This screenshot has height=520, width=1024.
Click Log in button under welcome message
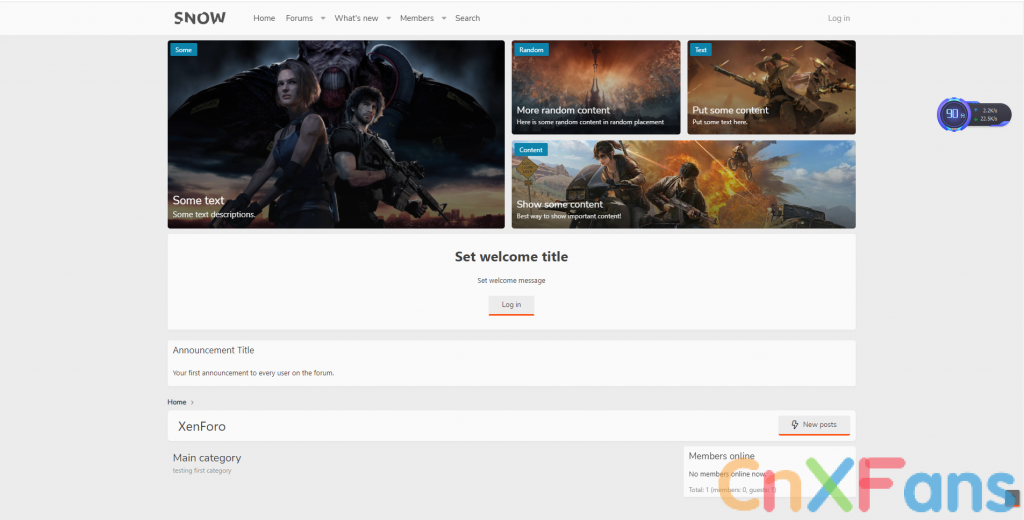tap(511, 305)
